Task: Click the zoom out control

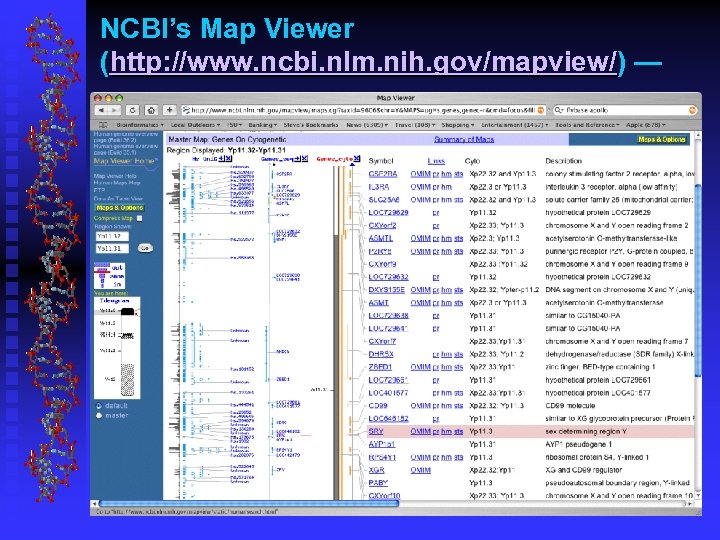Action: coord(117,267)
